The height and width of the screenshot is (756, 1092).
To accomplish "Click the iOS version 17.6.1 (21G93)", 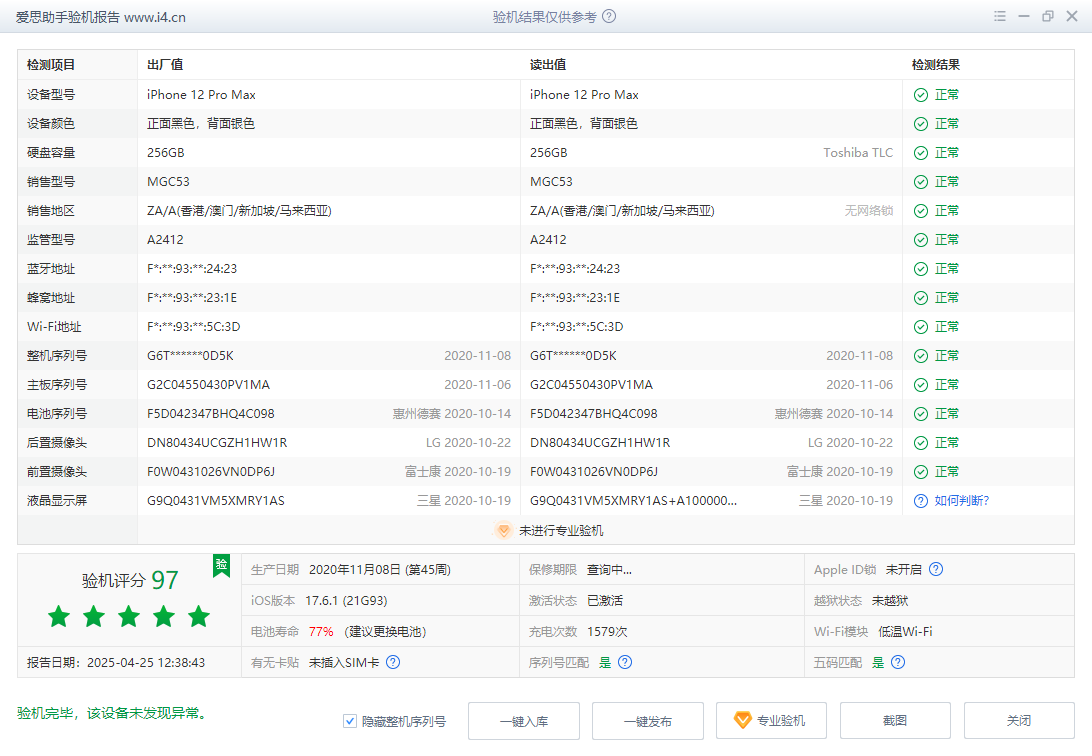I will tap(346, 601).
